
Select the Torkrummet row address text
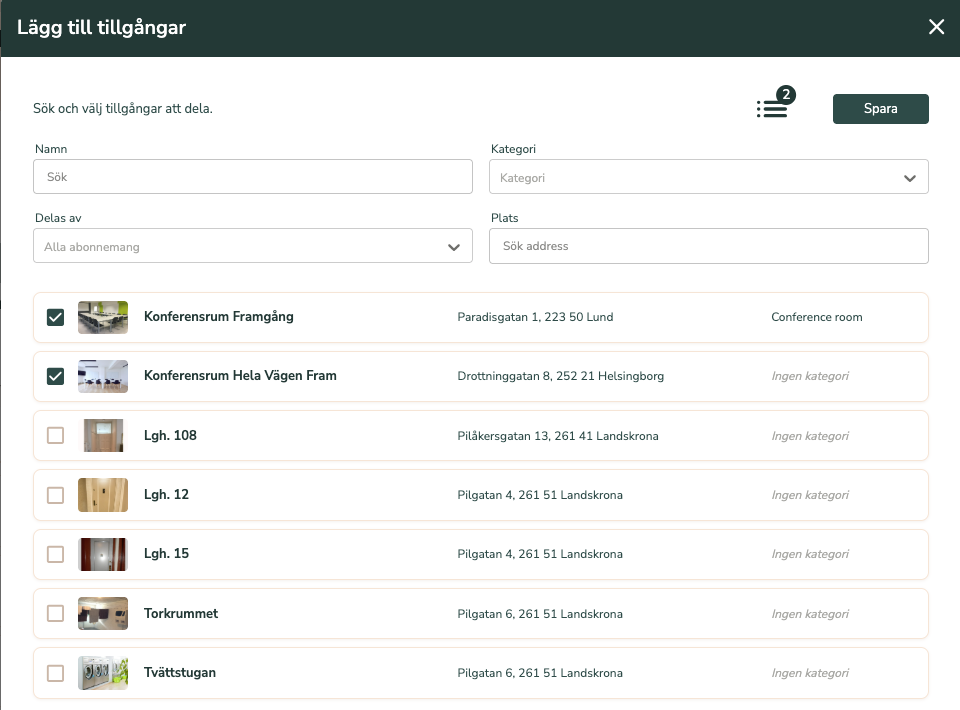[539, 614]
